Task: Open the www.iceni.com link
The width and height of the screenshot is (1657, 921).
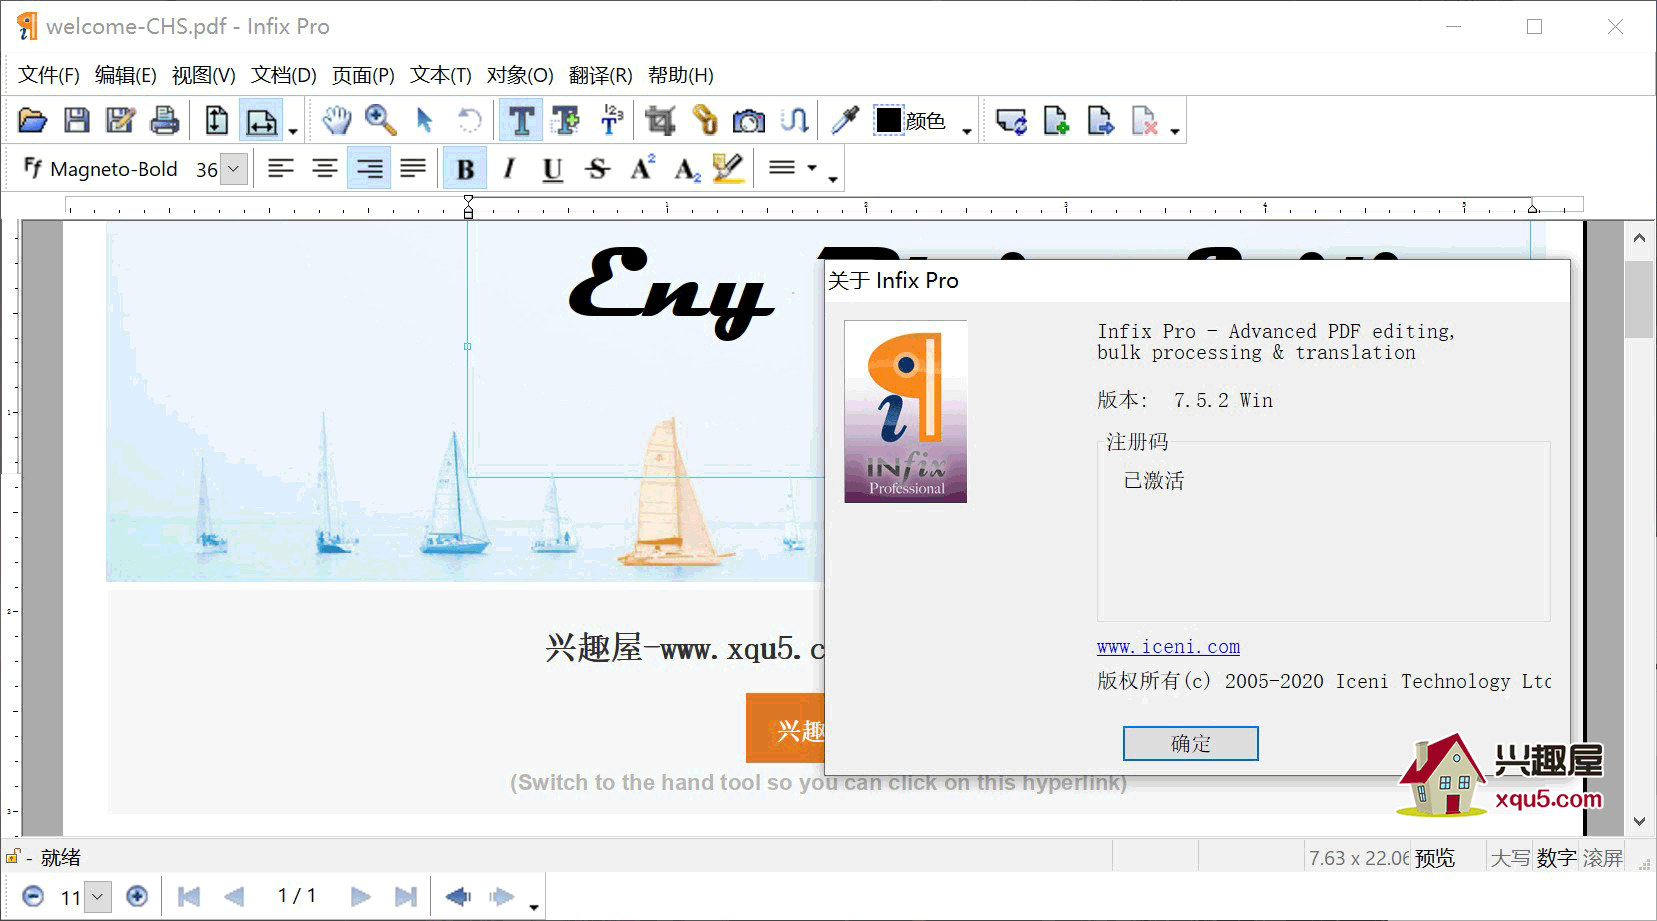Action: (1168, 647)
